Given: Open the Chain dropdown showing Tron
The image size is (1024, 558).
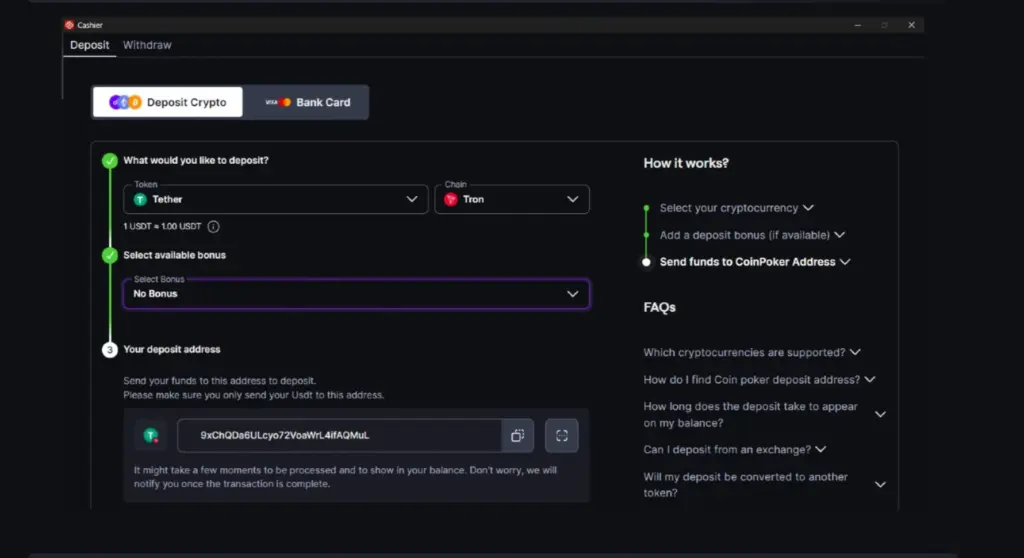Looking at the screenshot, I should point(512,199).
